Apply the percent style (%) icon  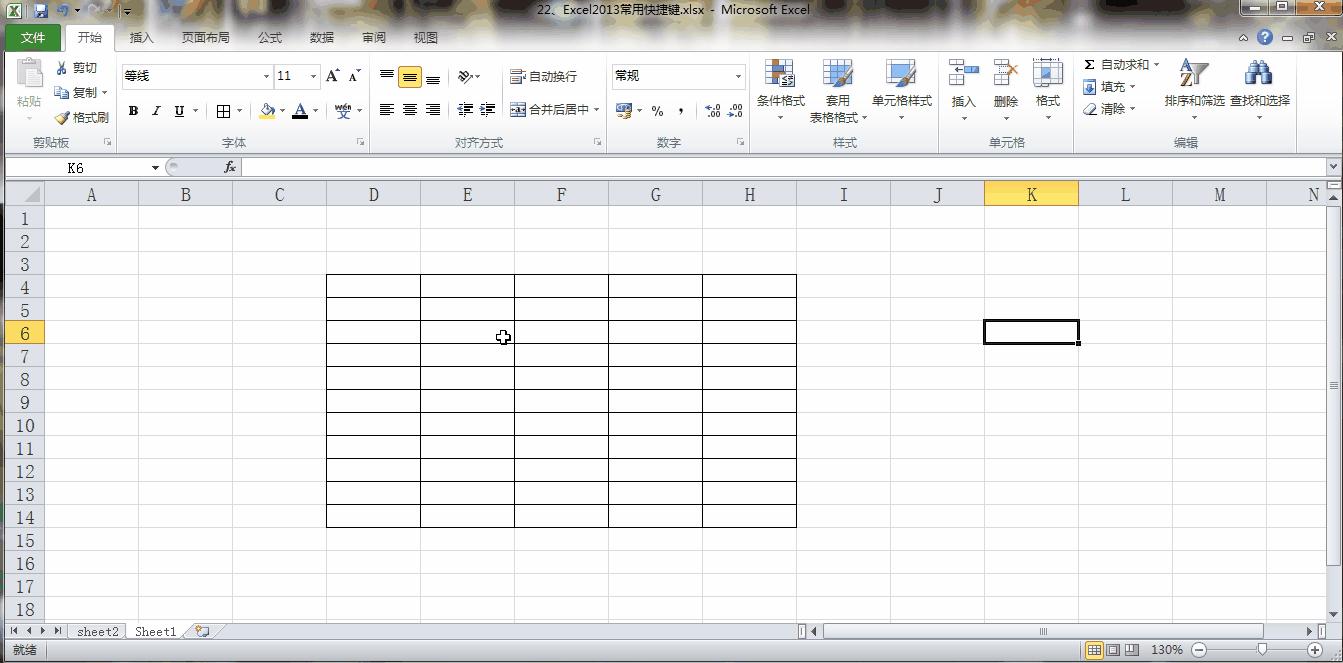point(657,112)
